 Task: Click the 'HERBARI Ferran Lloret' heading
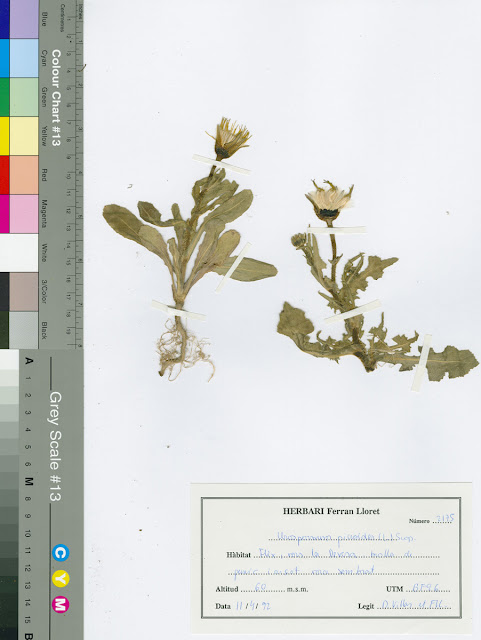(331, 511)
